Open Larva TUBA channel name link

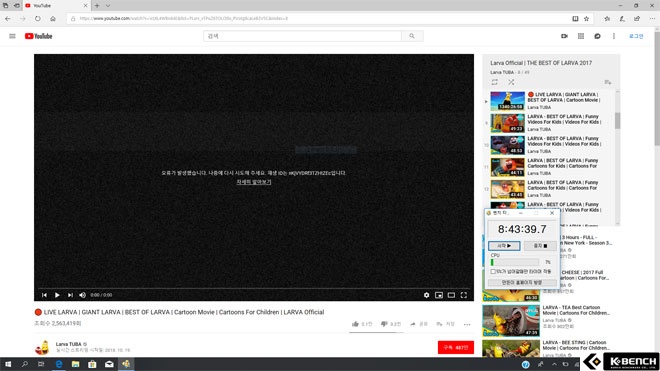coord(68,344)
